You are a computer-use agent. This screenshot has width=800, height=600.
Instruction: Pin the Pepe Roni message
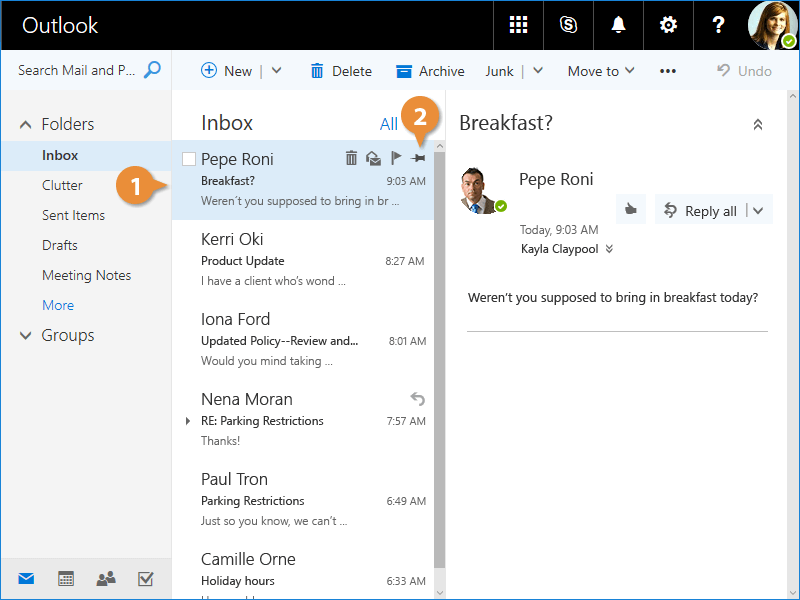(x=418, y=158)
